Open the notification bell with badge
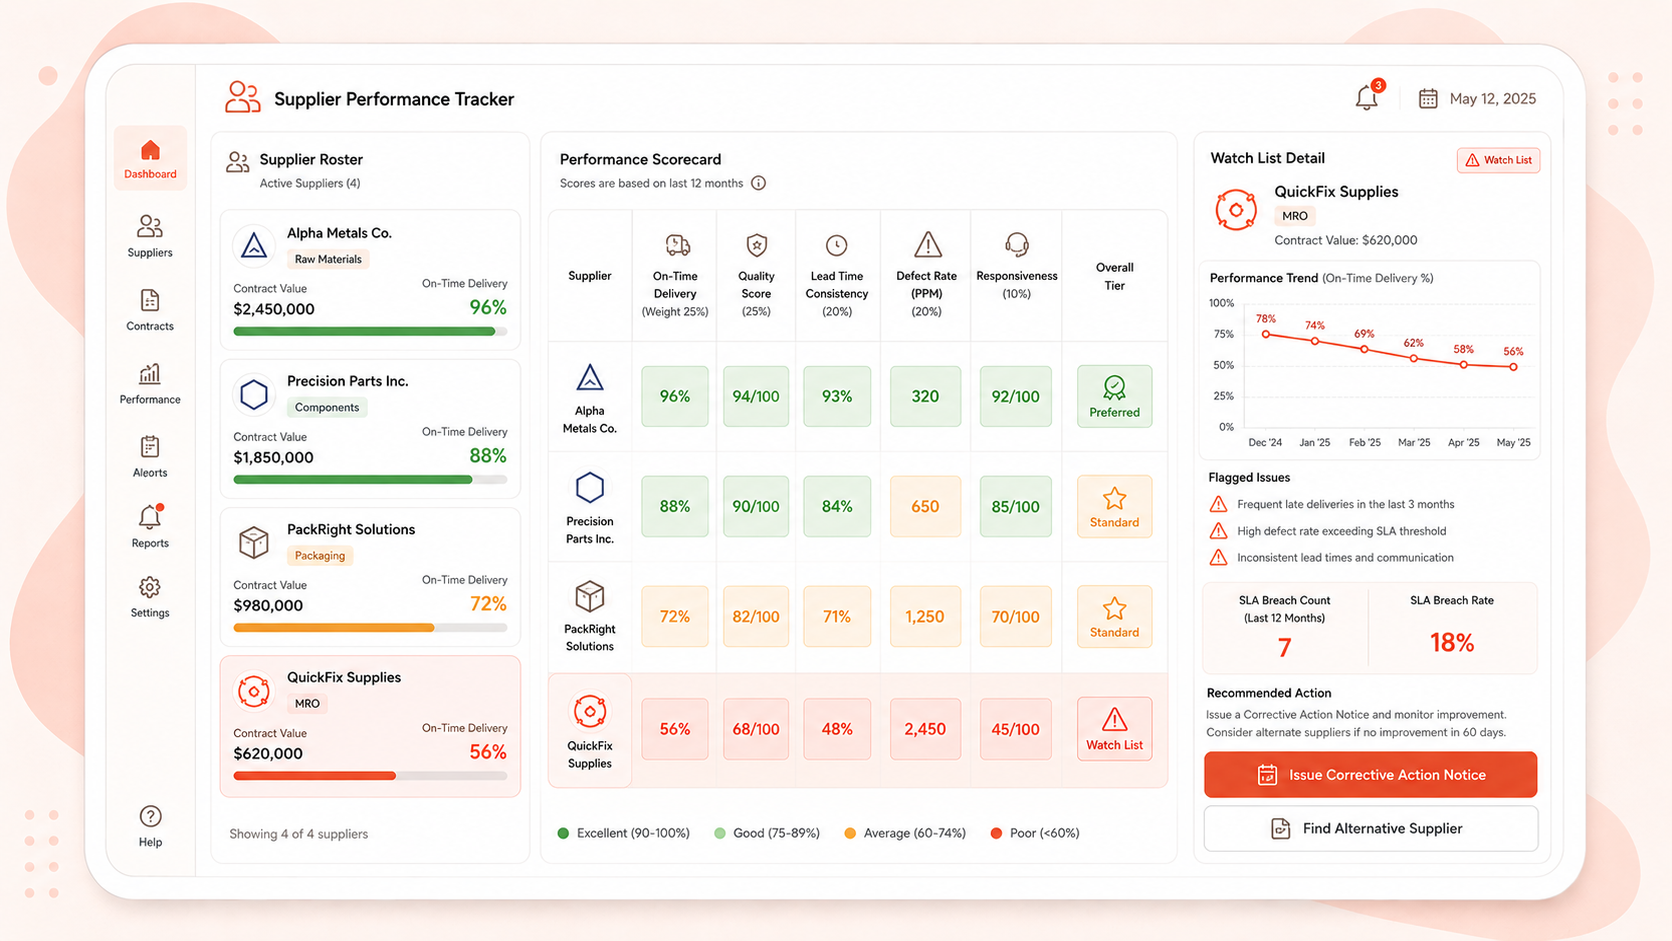1672x941 pixels. [x=1367, y=97]
